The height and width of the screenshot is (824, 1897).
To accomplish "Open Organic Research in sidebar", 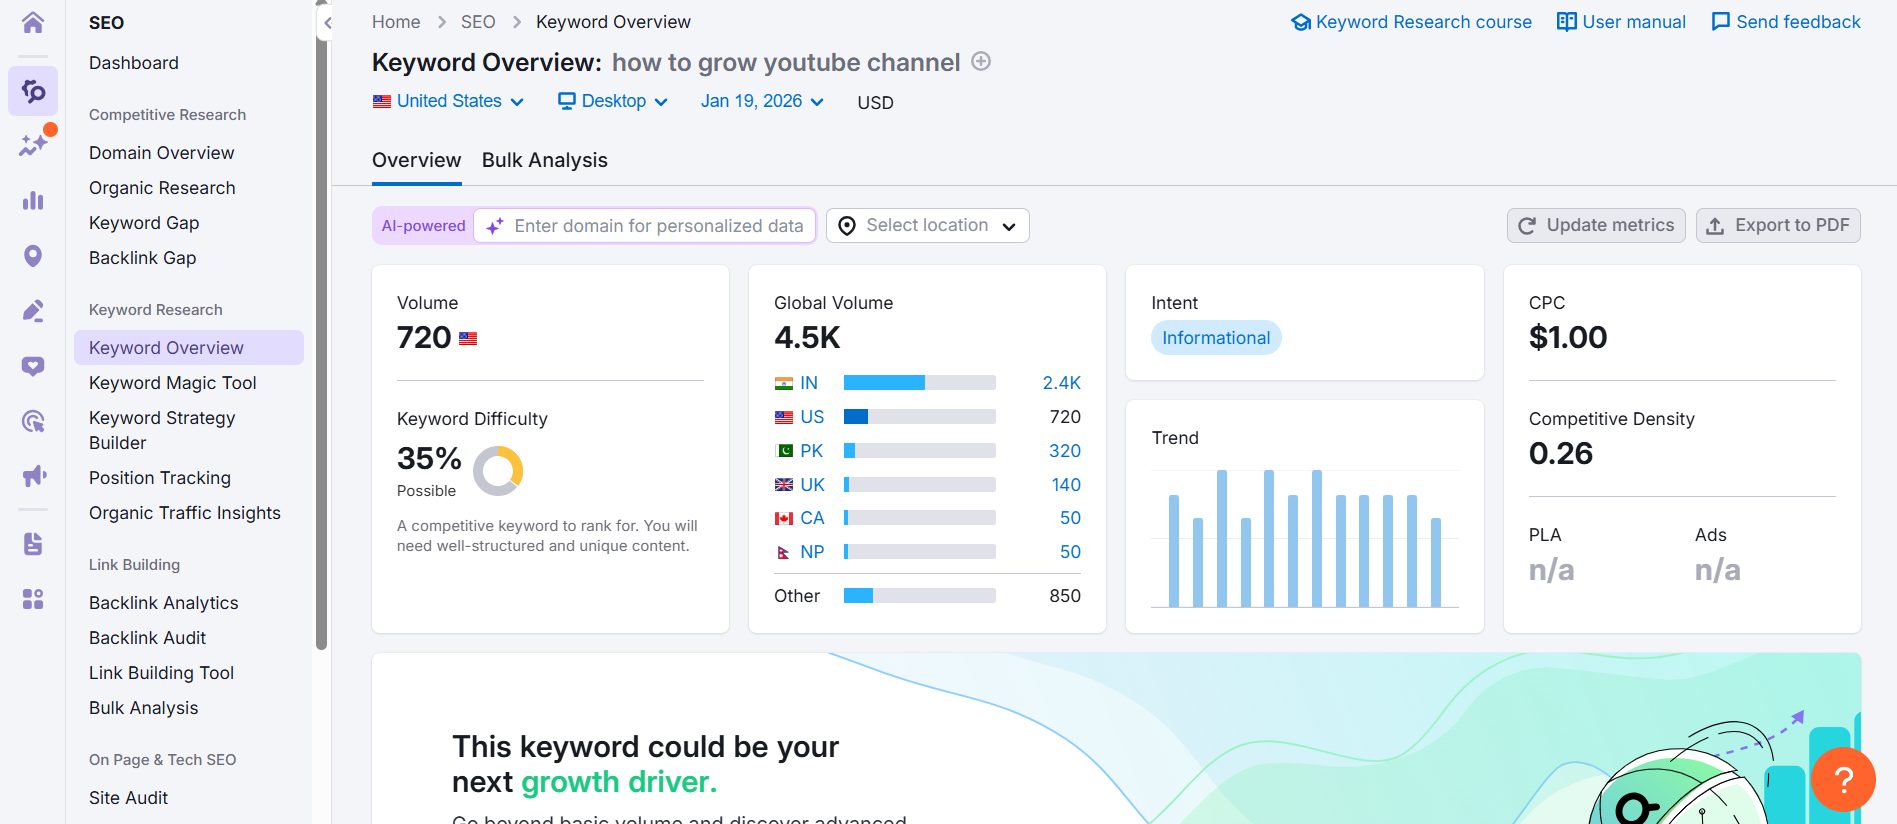I will (162, 188).
